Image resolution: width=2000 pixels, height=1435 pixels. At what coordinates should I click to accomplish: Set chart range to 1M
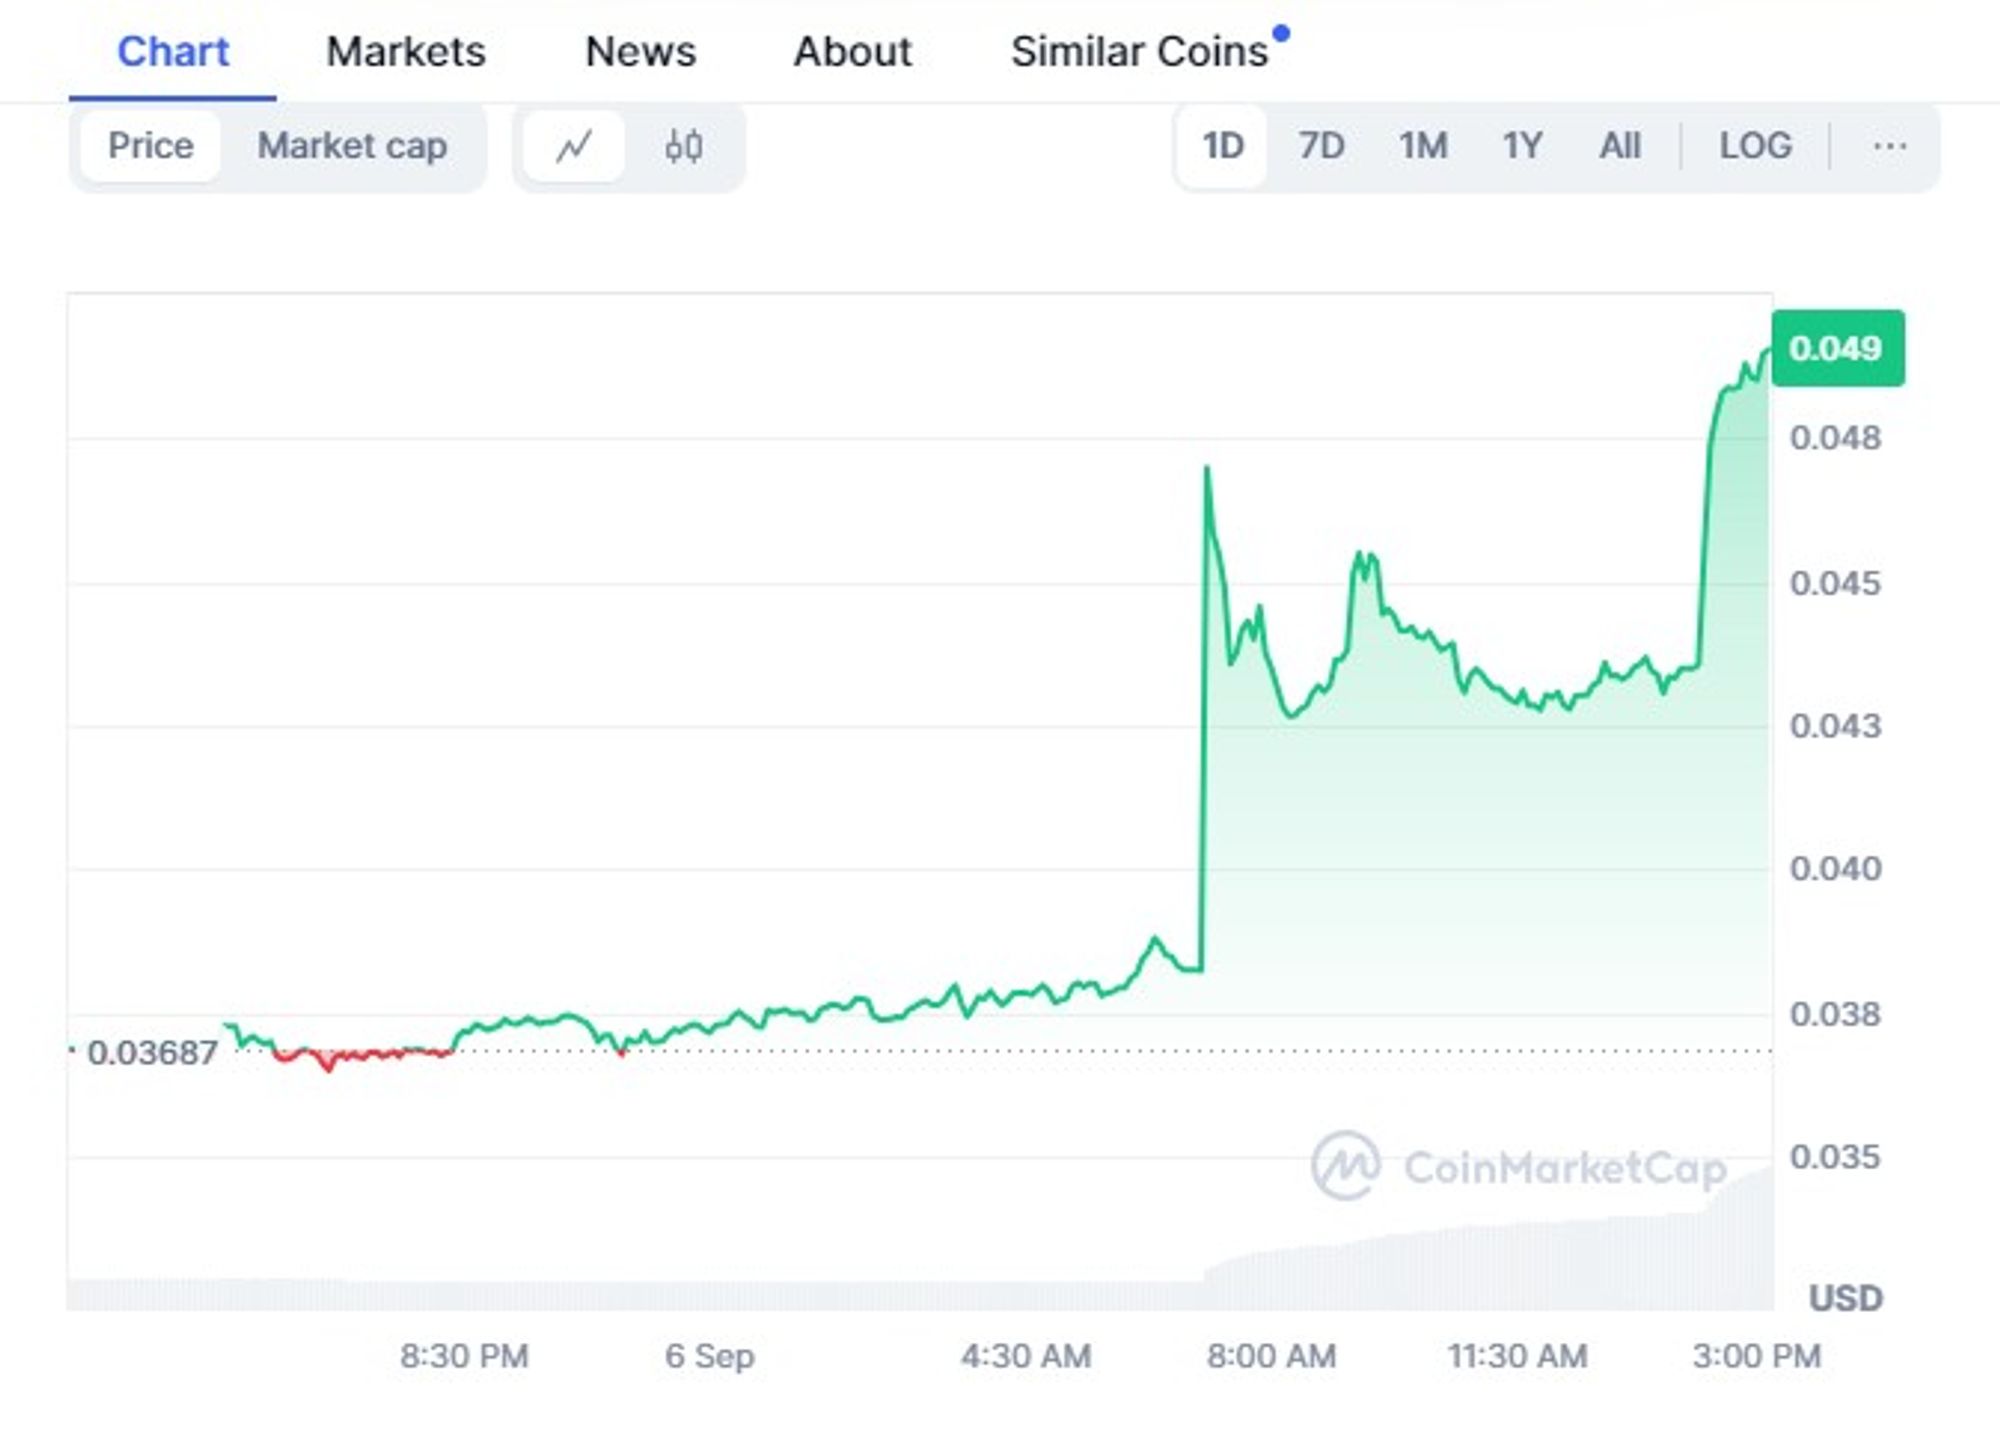(1422, 146)
